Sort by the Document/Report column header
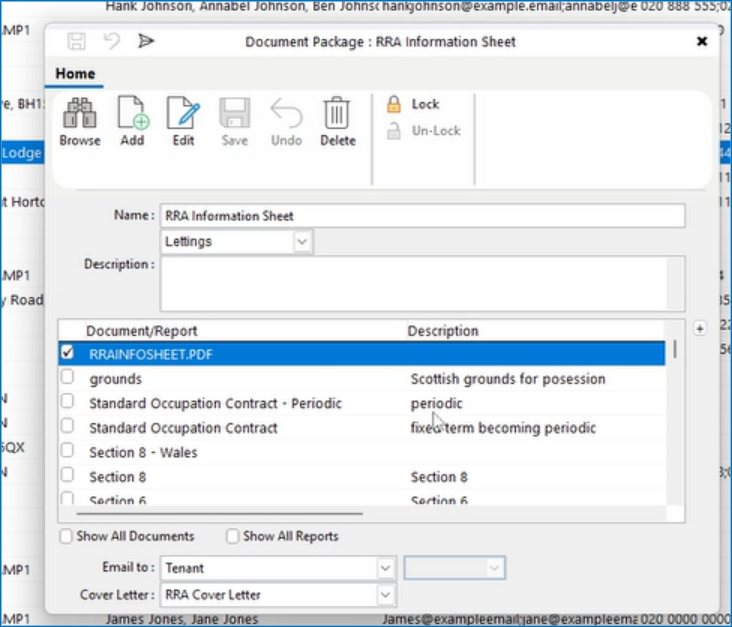The height and width of the screenshot is (627, 732). click(142, 331)
